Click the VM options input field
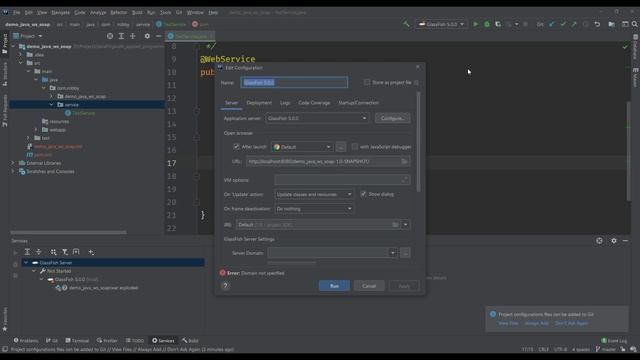The image size is (640, 360). point(342,180)
